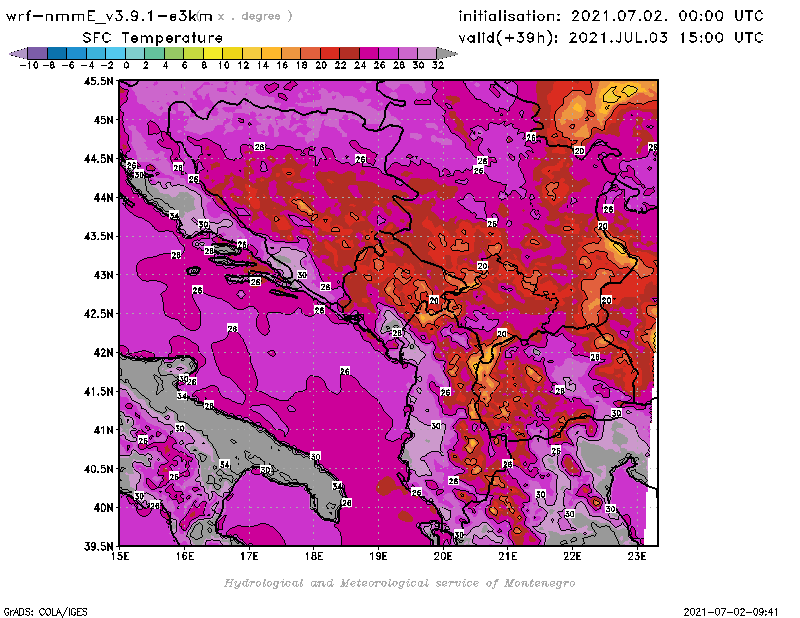Select the '41N' latitude label

tap(104, 430)
